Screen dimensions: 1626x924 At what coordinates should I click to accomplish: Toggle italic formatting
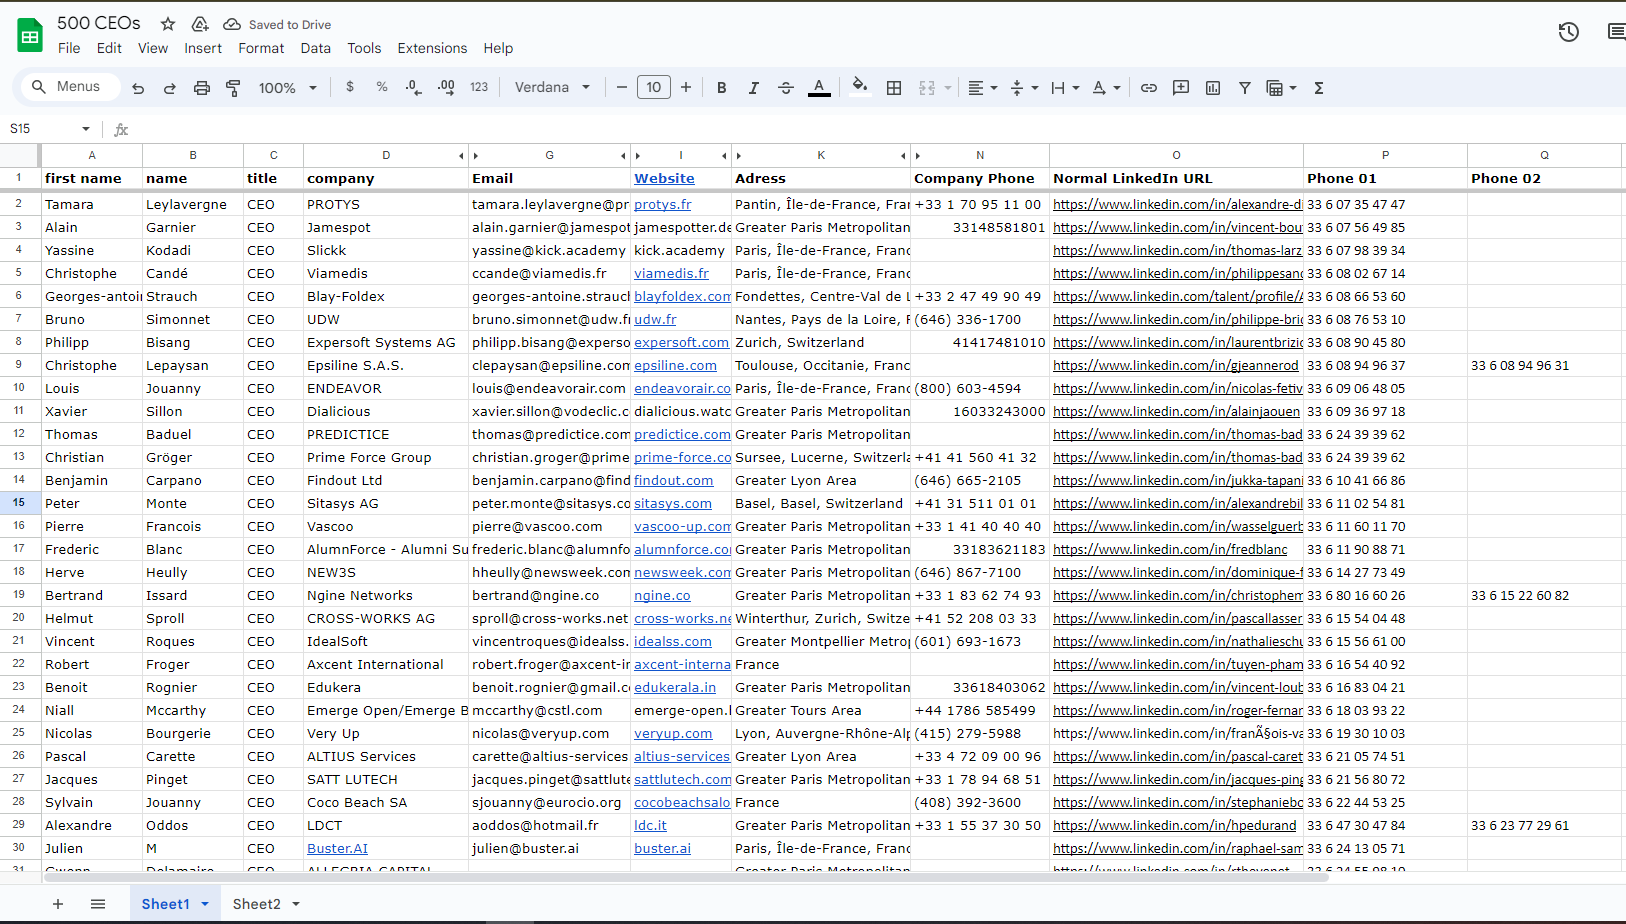[x=754, y=88]
